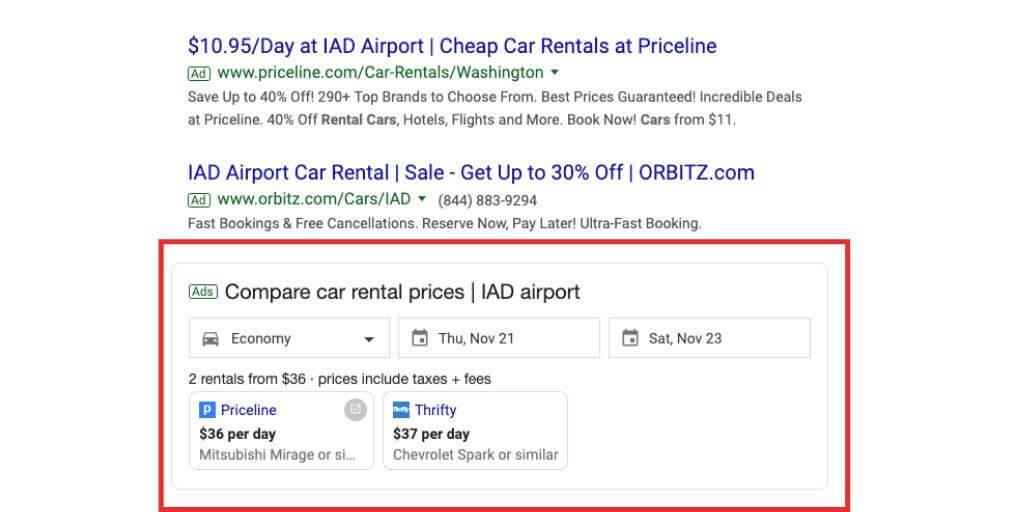Open the Economy car type dropdown
The width and height of the screenshot is (1024, 512).
point(289,338)
